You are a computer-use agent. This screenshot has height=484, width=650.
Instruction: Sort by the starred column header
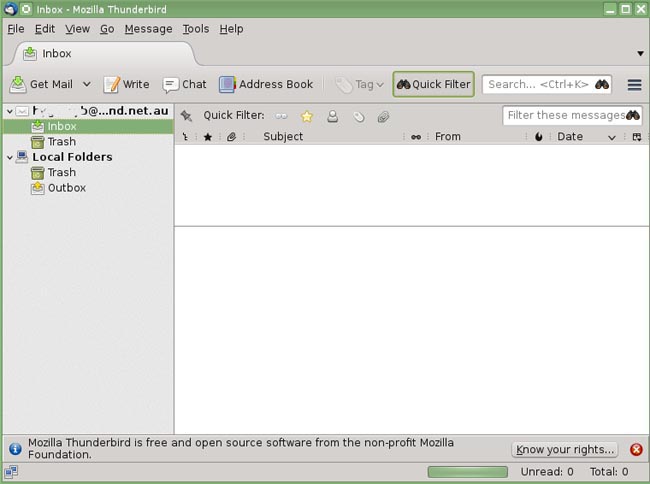coord(208,137)
